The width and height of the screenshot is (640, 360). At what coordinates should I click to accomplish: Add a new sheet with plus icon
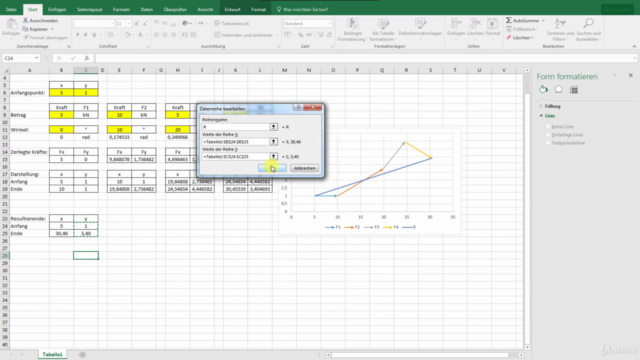pos(82,355)
